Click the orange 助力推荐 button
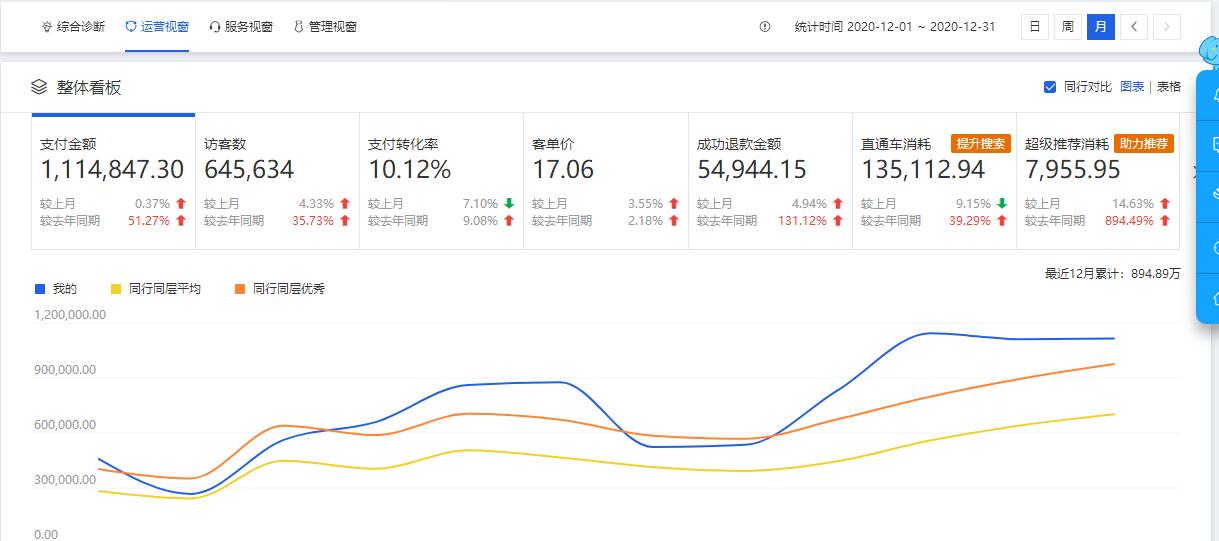 [x=1144, y=144]
